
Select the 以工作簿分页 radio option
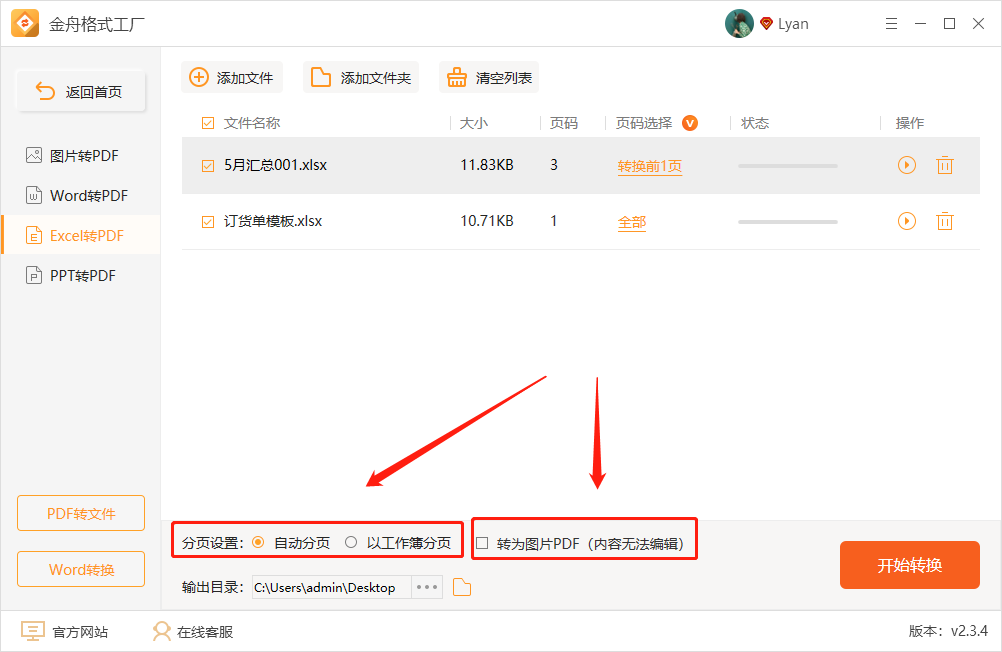(x=351, y=540)
